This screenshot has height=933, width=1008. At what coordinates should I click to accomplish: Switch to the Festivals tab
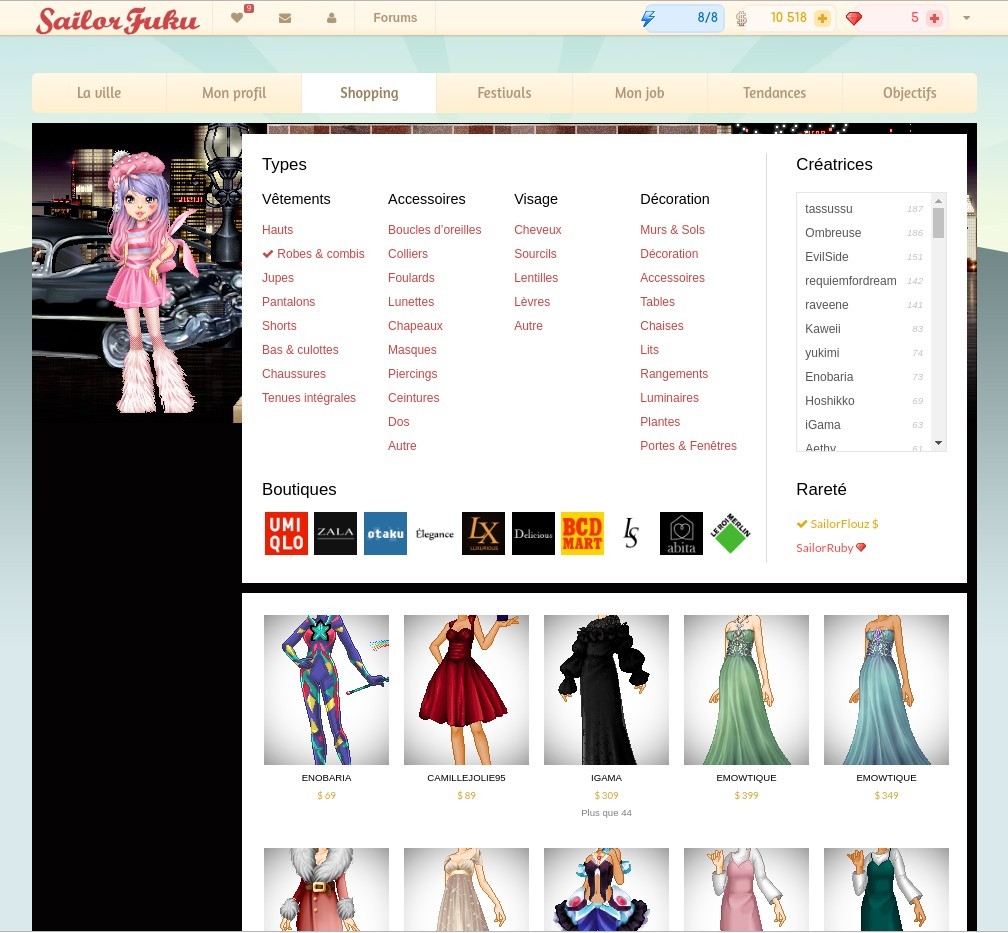[504, 93]
